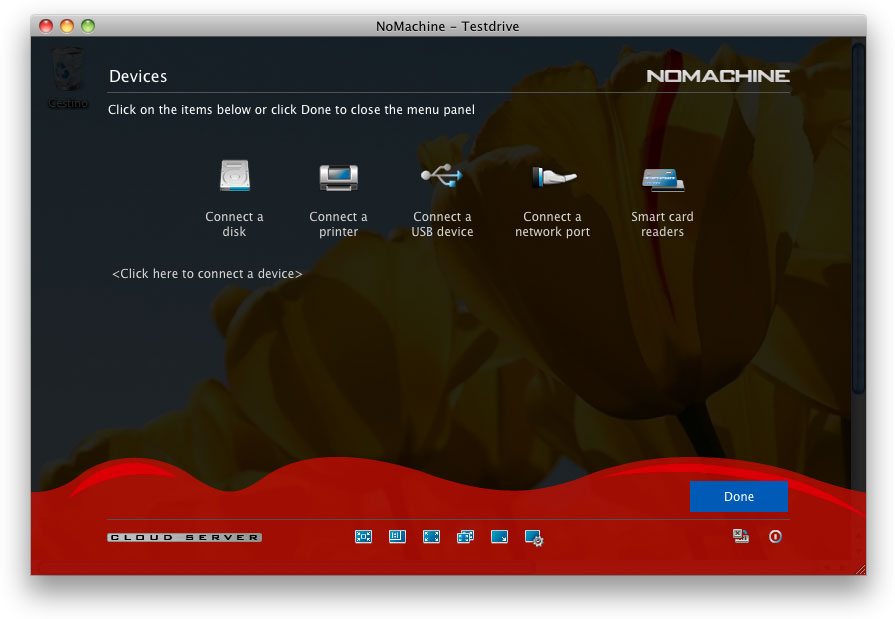The image size is (895, 619).
Task: Click the '<Click here to connect a device>' link
Action: coord(207,274)
